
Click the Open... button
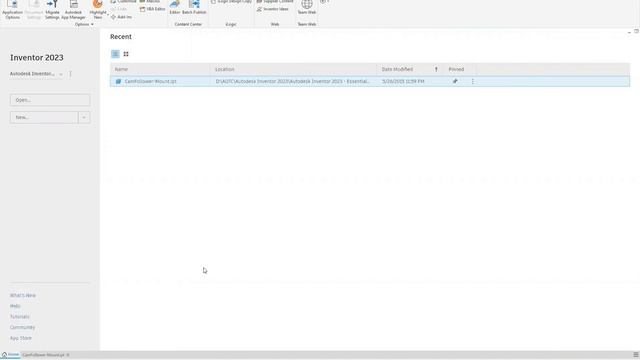[x=50, y=100]
